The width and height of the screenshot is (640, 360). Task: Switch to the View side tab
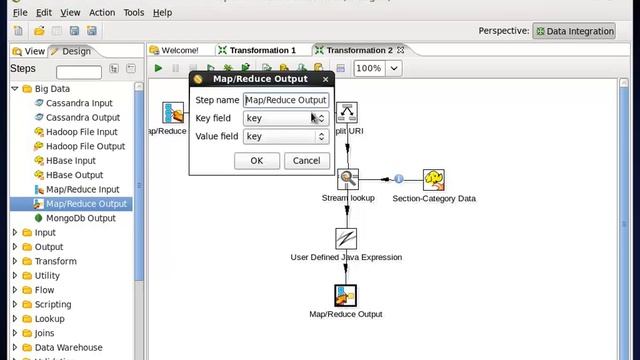click(29, 51)
